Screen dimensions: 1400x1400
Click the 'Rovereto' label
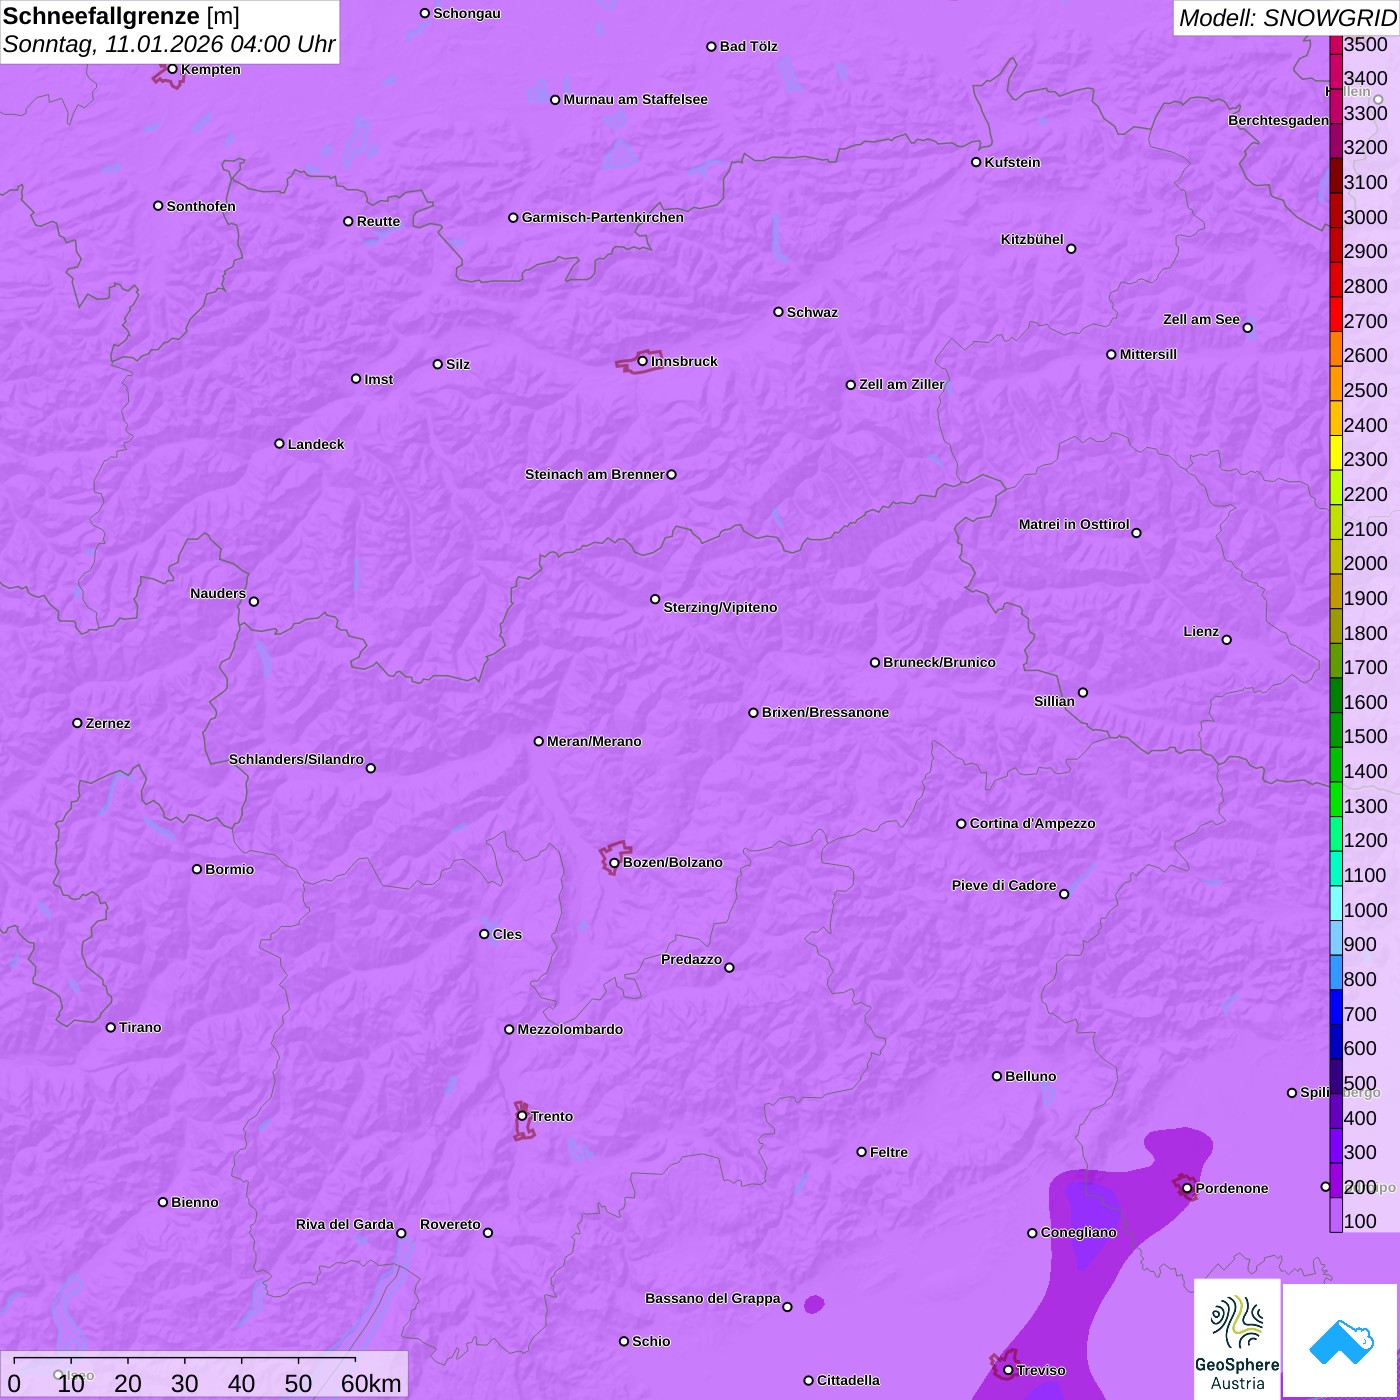pos(450,1224)
